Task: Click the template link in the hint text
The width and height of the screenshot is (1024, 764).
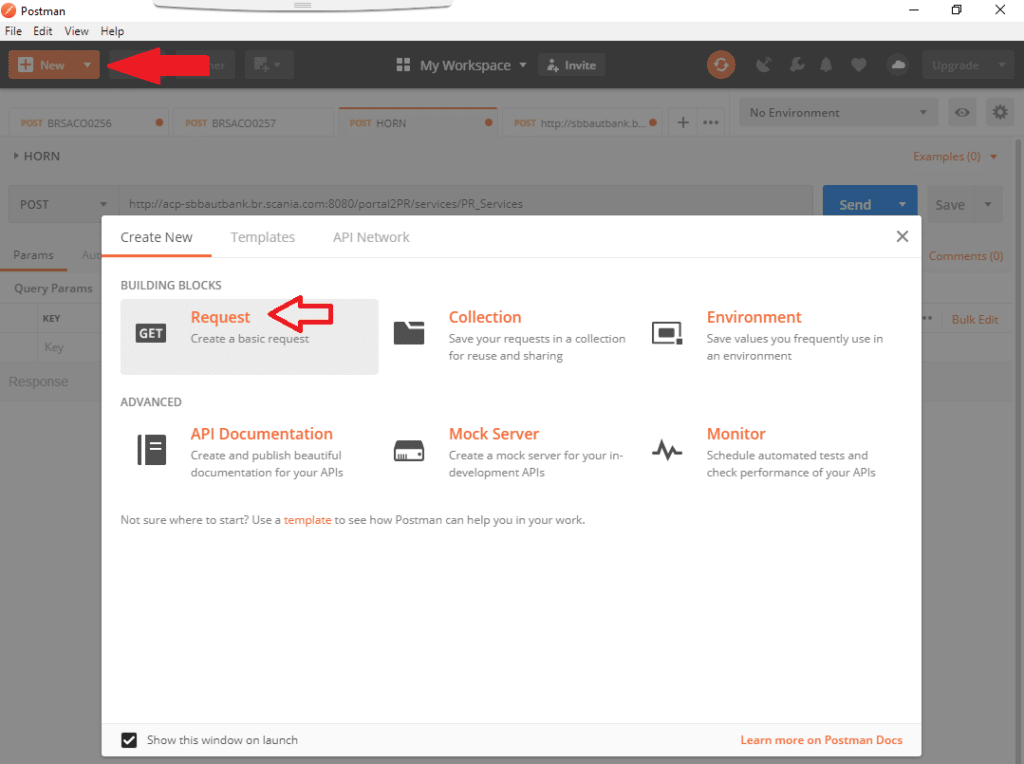Action: tap(307, 519)
